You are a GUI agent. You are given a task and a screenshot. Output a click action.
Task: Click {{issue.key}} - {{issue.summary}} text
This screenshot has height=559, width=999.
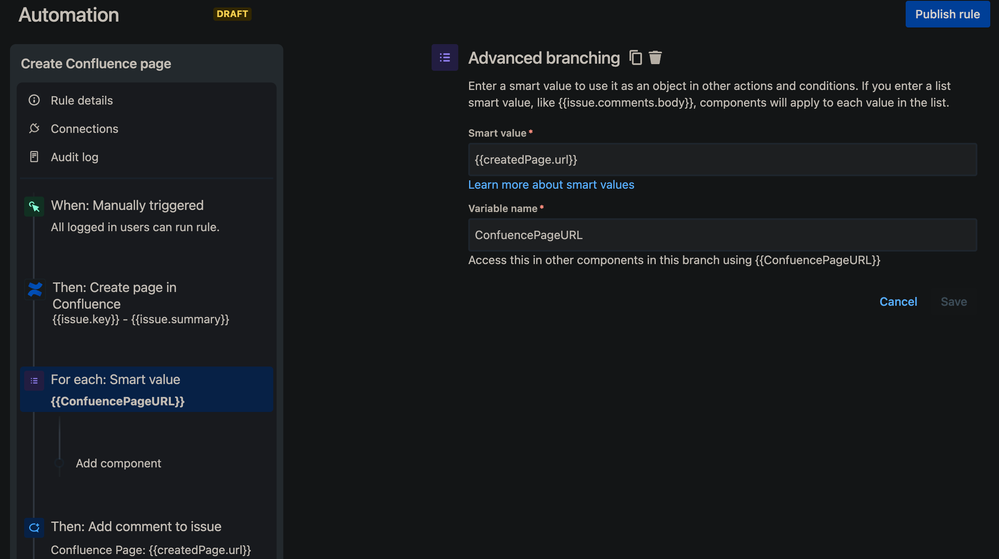(x=141, y=319)
